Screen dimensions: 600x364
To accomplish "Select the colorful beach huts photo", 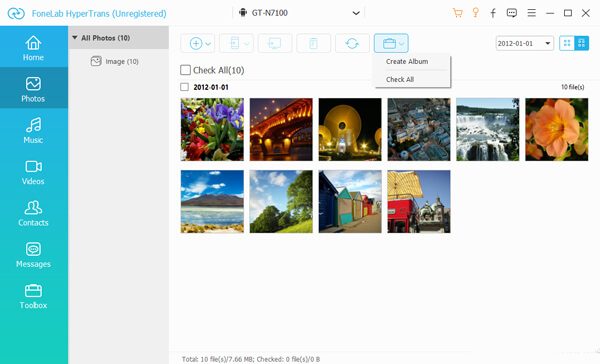I will tap(350, 201).
